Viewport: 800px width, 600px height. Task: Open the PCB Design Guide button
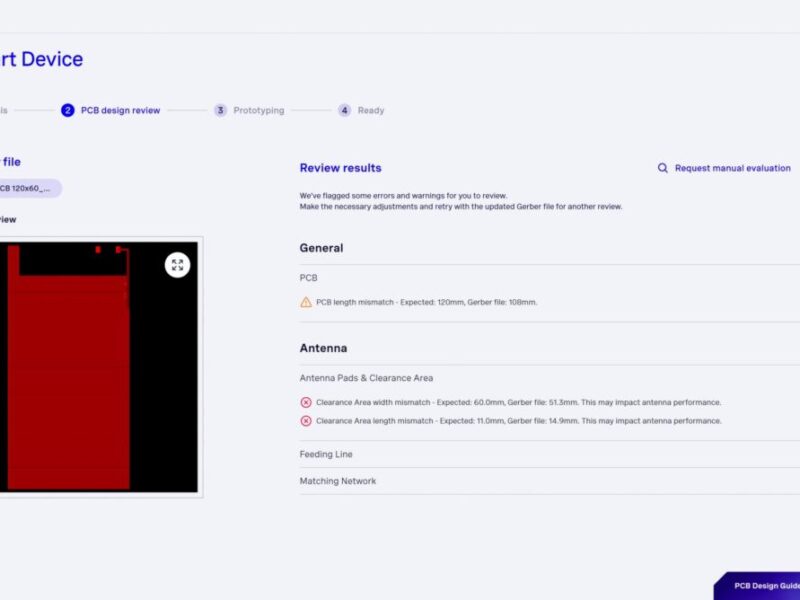tap(765, 586)
